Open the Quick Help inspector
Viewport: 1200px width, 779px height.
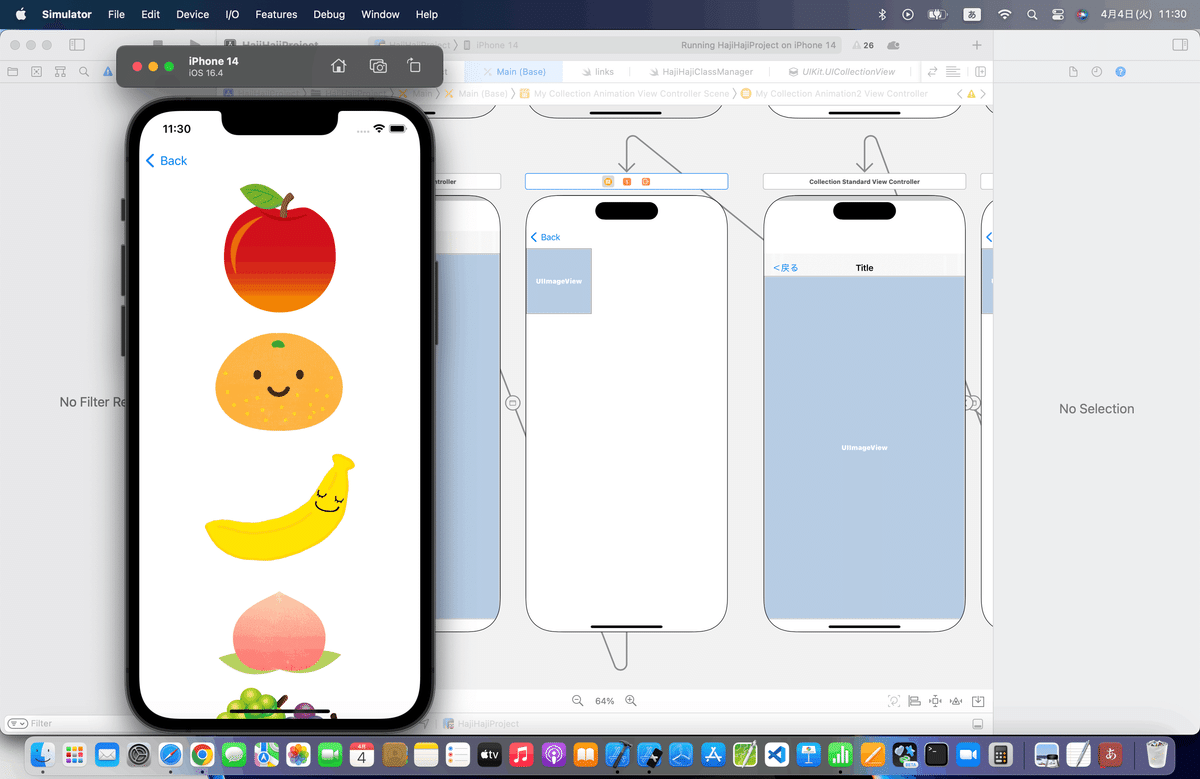coord(1120,72)
